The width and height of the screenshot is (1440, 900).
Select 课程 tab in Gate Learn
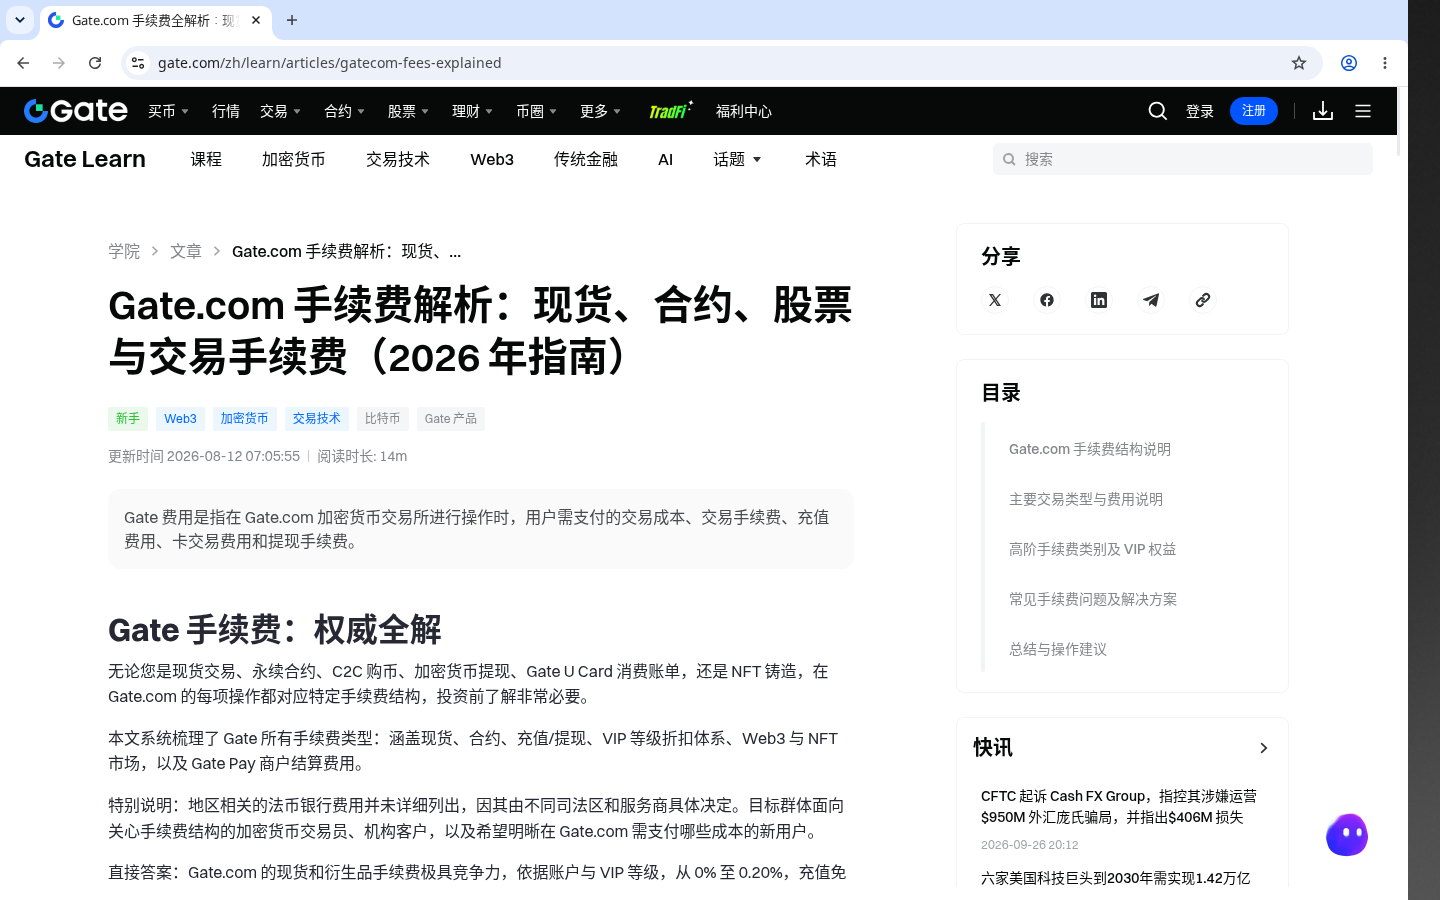(x=206, y=159)
